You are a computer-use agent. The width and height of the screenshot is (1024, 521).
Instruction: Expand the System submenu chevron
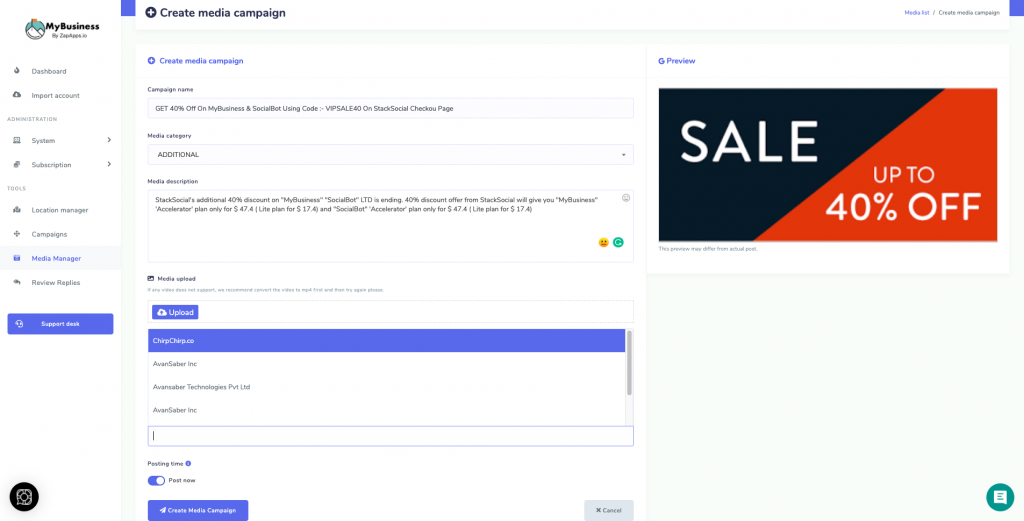[109, 140]
